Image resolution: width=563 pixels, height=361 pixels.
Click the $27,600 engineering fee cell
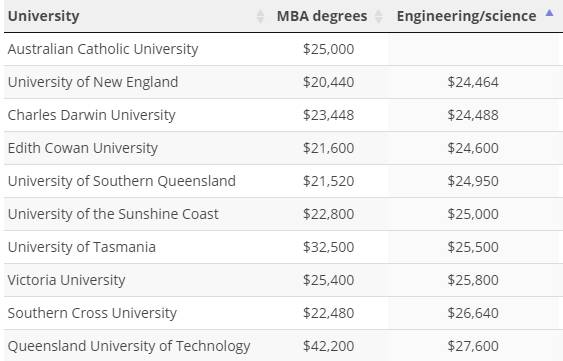[x=475, y=346]
